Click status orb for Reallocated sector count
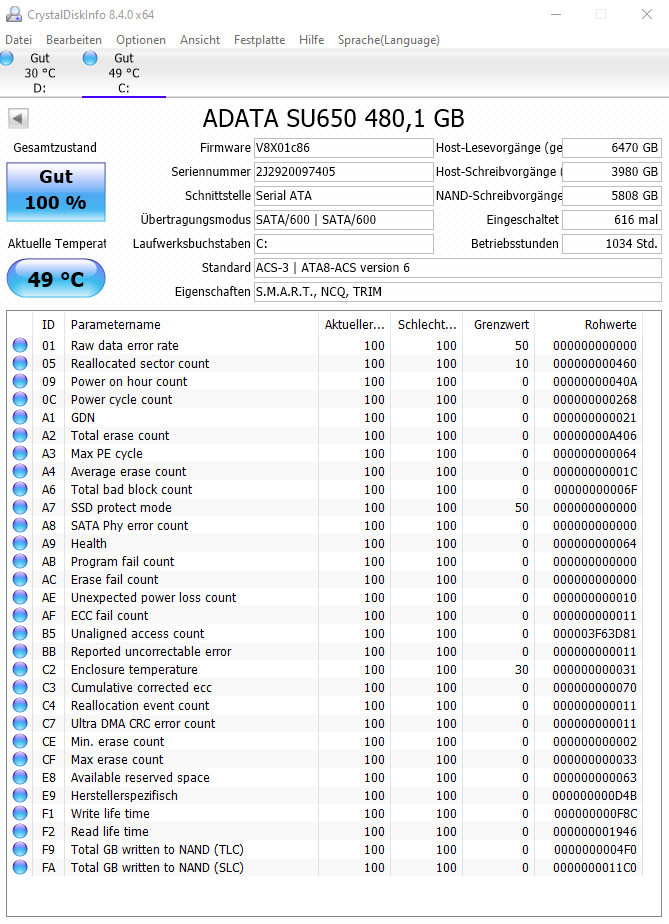 [x=20, y=364]
